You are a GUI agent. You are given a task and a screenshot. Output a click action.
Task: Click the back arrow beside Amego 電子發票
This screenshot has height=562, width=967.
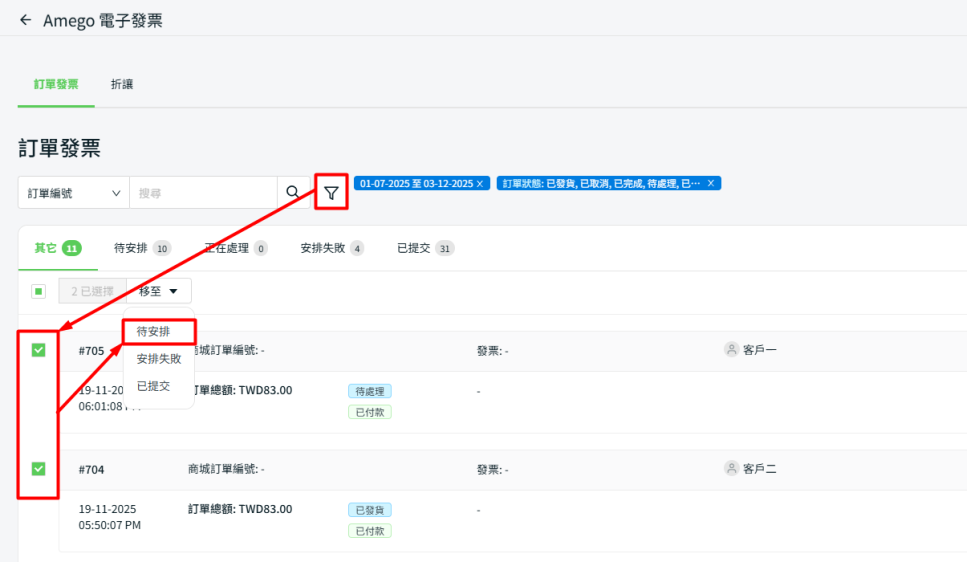point(25,20)
